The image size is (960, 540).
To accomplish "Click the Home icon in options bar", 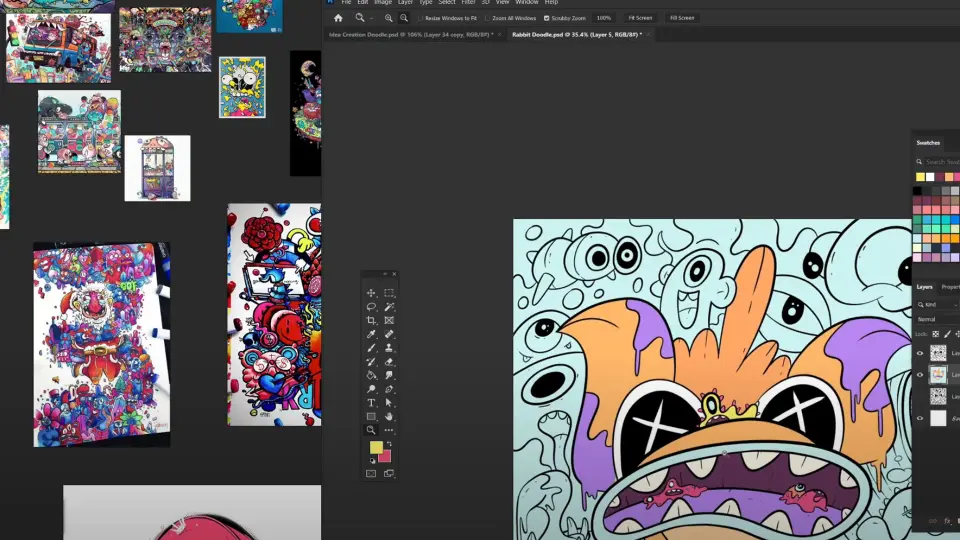I will coord(338,18).
